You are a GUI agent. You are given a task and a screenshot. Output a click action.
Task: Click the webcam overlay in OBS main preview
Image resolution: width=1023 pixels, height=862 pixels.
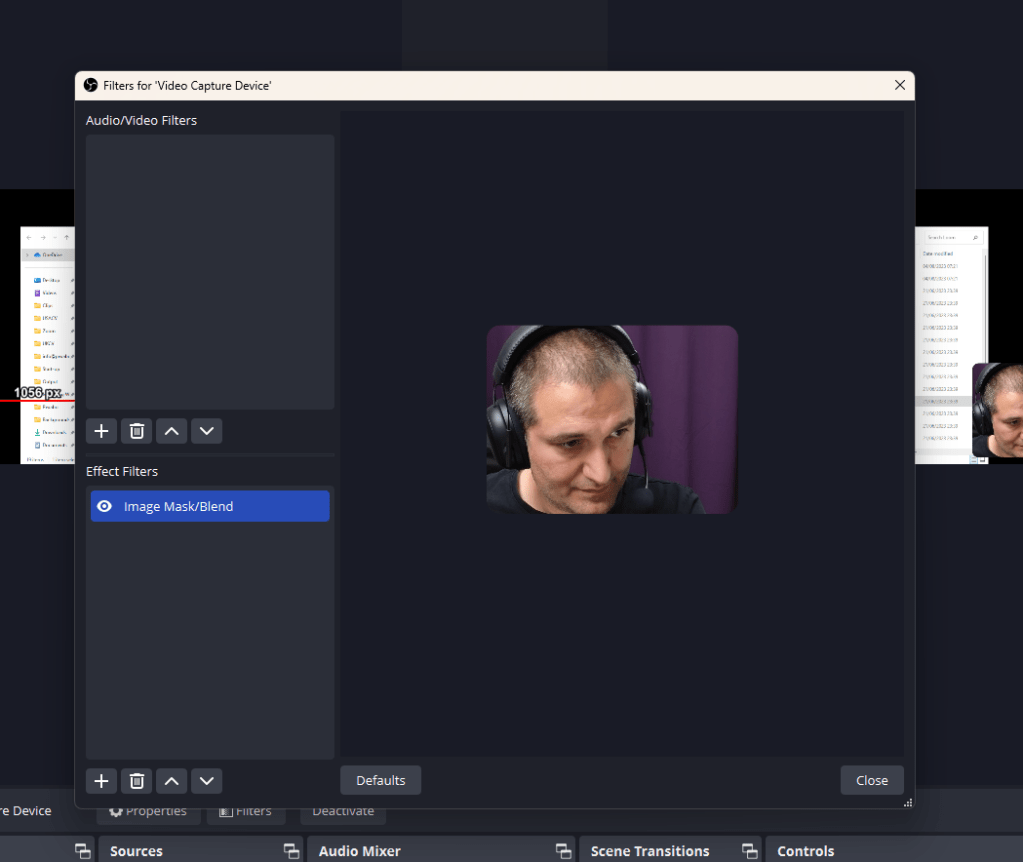click(998, 410)
